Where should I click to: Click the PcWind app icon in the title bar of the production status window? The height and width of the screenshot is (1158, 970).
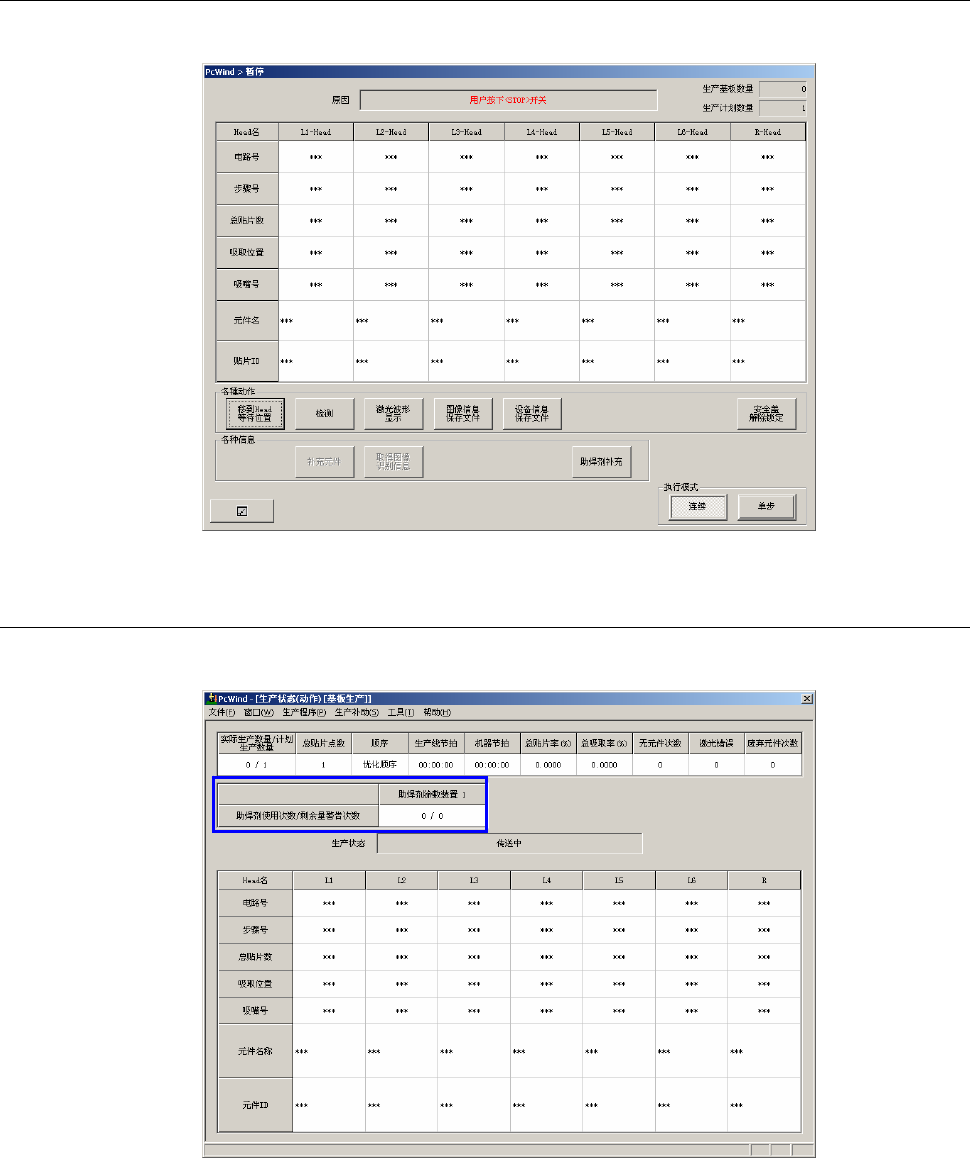[212, 698]
